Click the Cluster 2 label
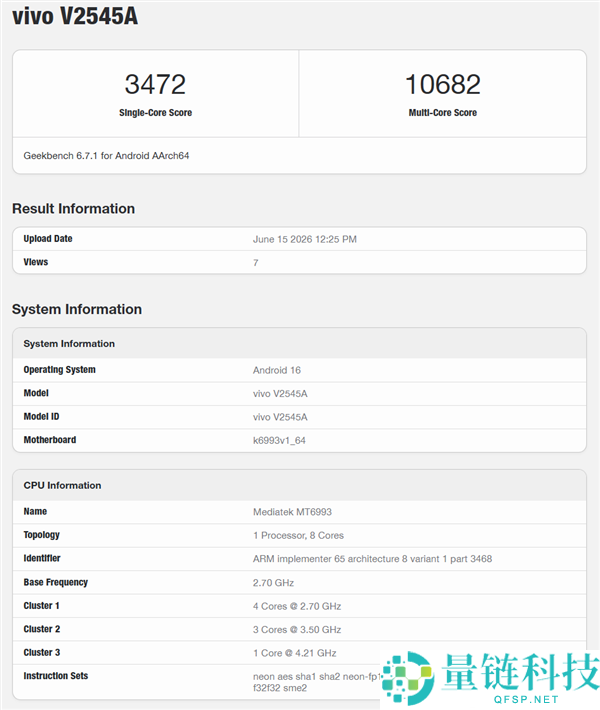Viewport: 600px width, 710px height. (42, 629)
